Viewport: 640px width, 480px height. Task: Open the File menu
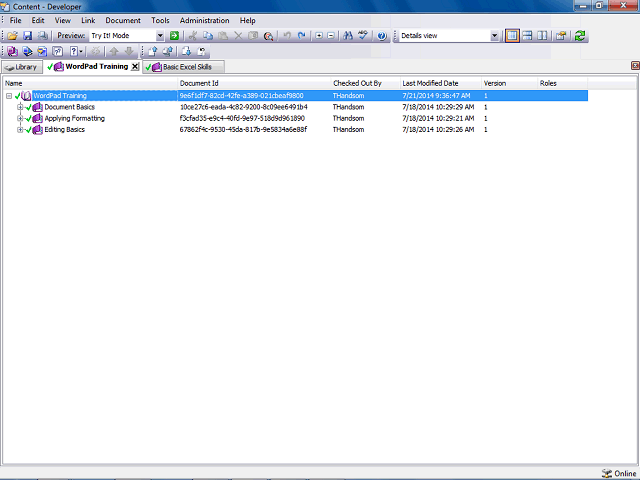click(16, 20)
